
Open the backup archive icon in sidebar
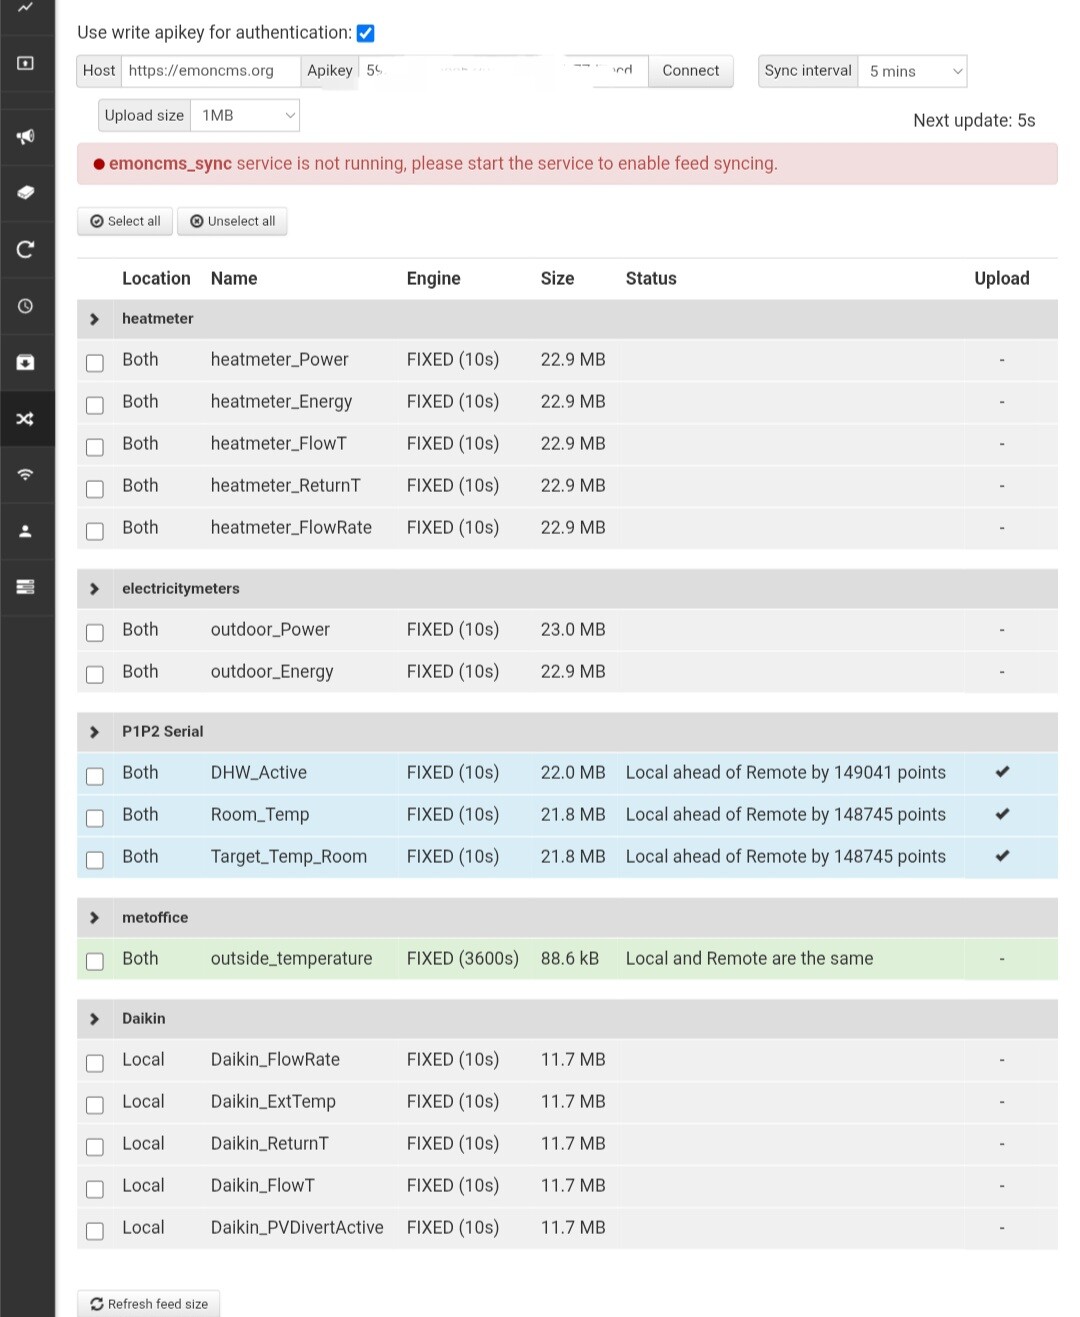pyautogui.click(x=26, y=362)
